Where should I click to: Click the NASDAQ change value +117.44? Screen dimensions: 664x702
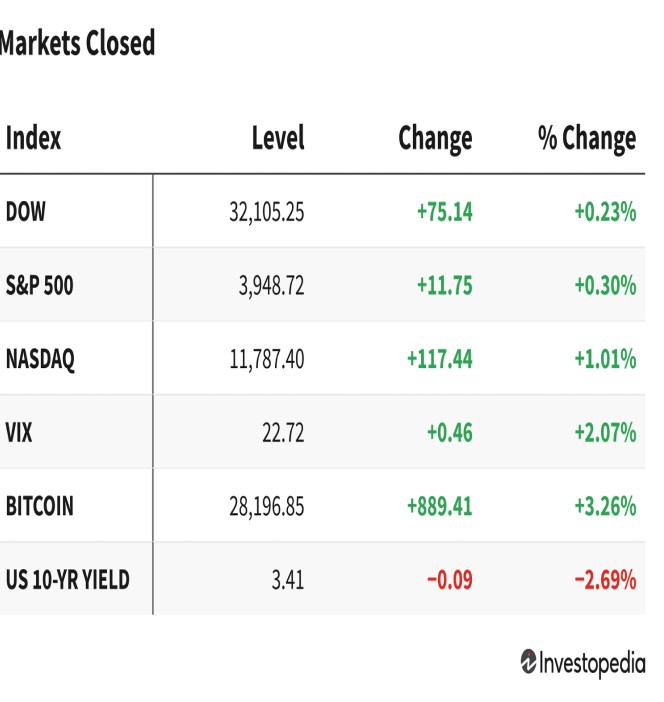pos(440,359)
